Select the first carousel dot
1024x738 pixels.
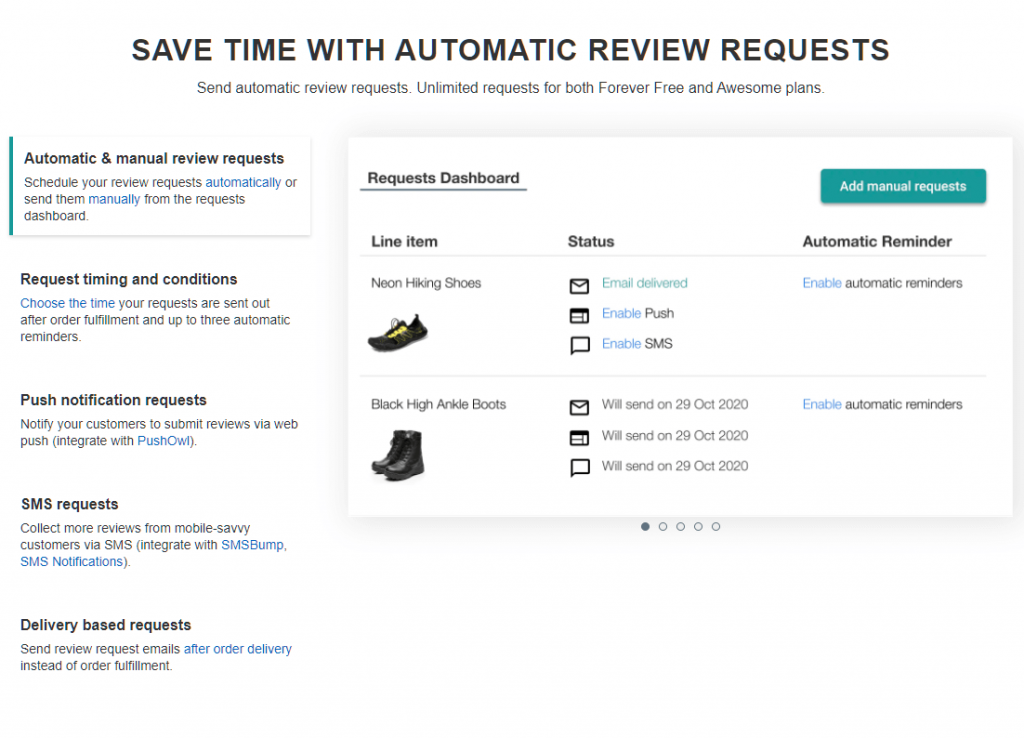645,526
